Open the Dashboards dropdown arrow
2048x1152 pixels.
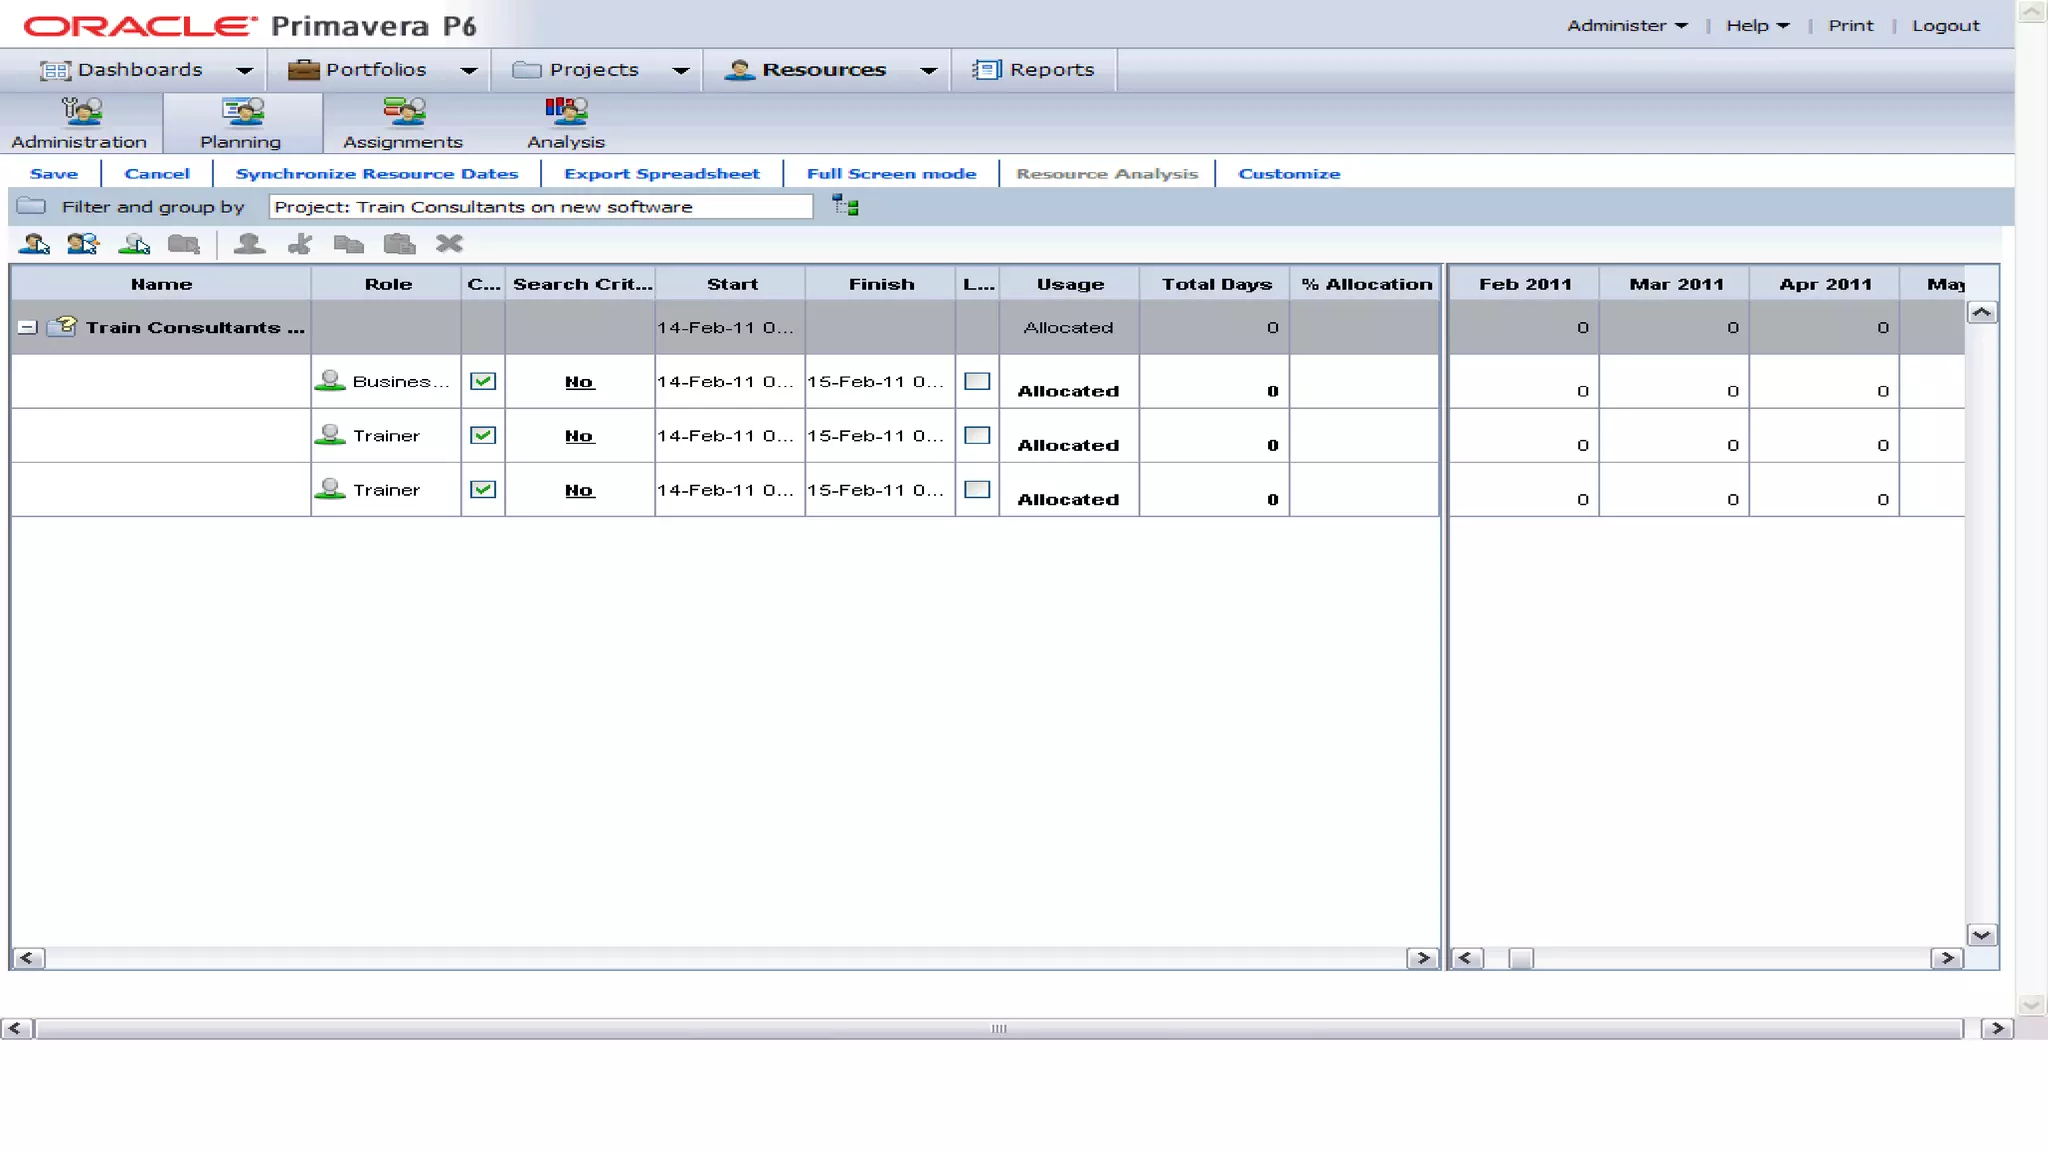click(x=244, y=70)
